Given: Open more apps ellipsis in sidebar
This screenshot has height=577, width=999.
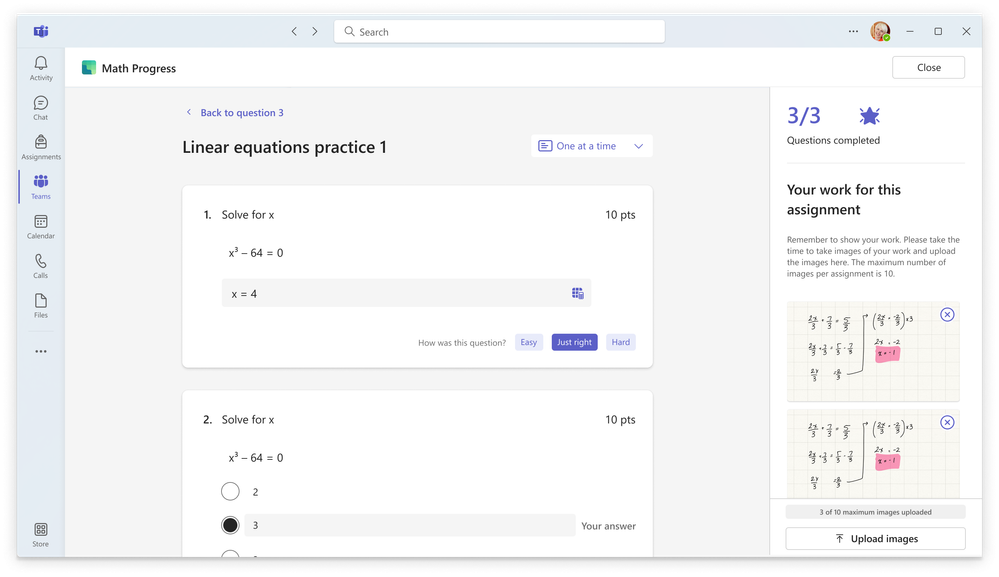Looking at the screenshot, I should coord(41,351).
